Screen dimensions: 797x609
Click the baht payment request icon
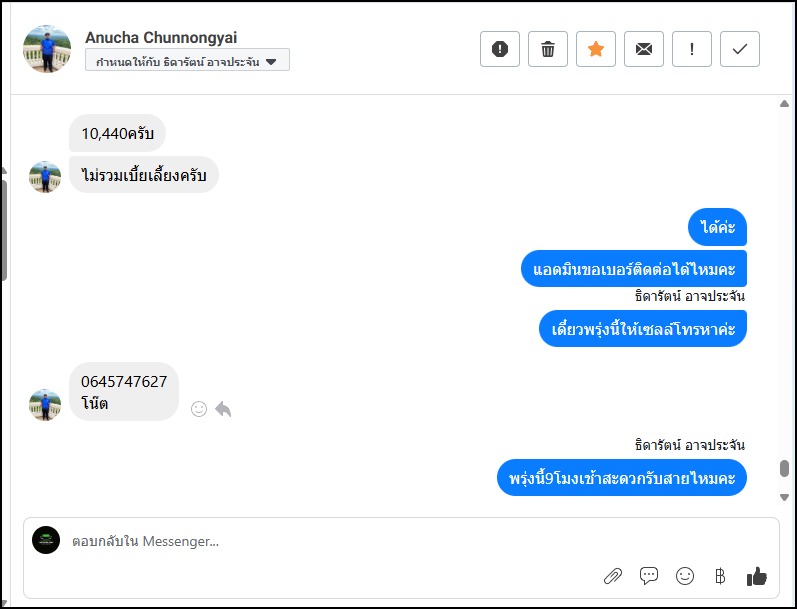[x=720, y=575]
